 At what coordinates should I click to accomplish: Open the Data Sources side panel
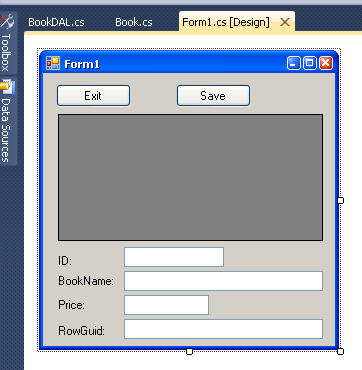[8, 121]
